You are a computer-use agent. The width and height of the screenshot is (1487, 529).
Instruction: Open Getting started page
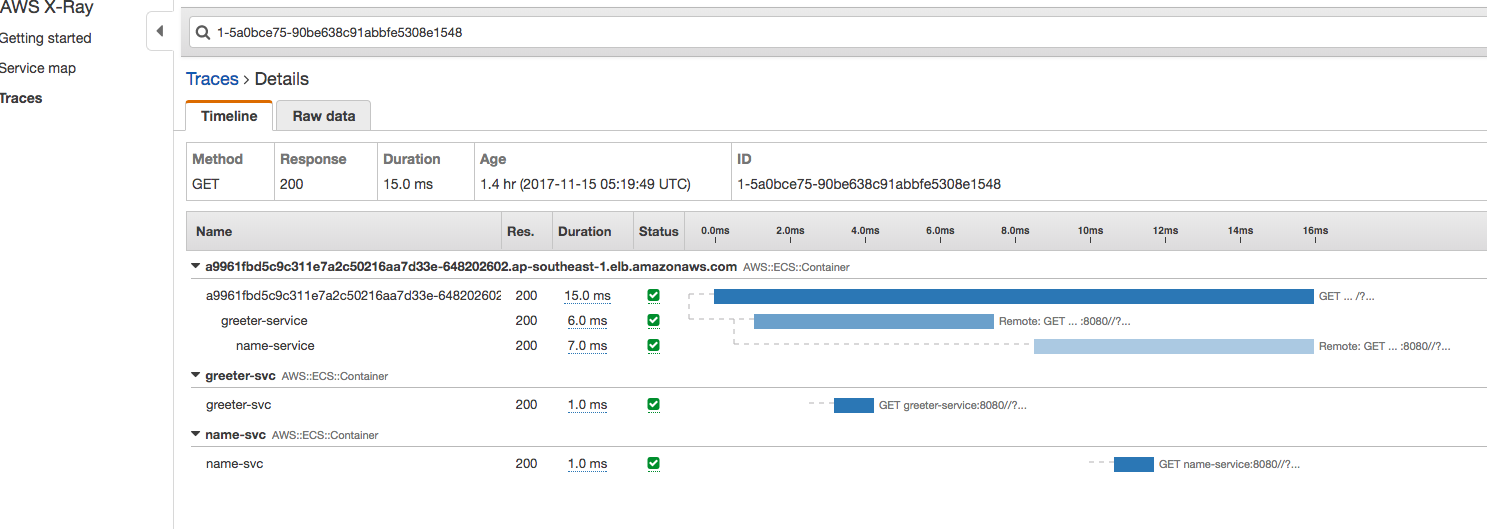[45, 38]
